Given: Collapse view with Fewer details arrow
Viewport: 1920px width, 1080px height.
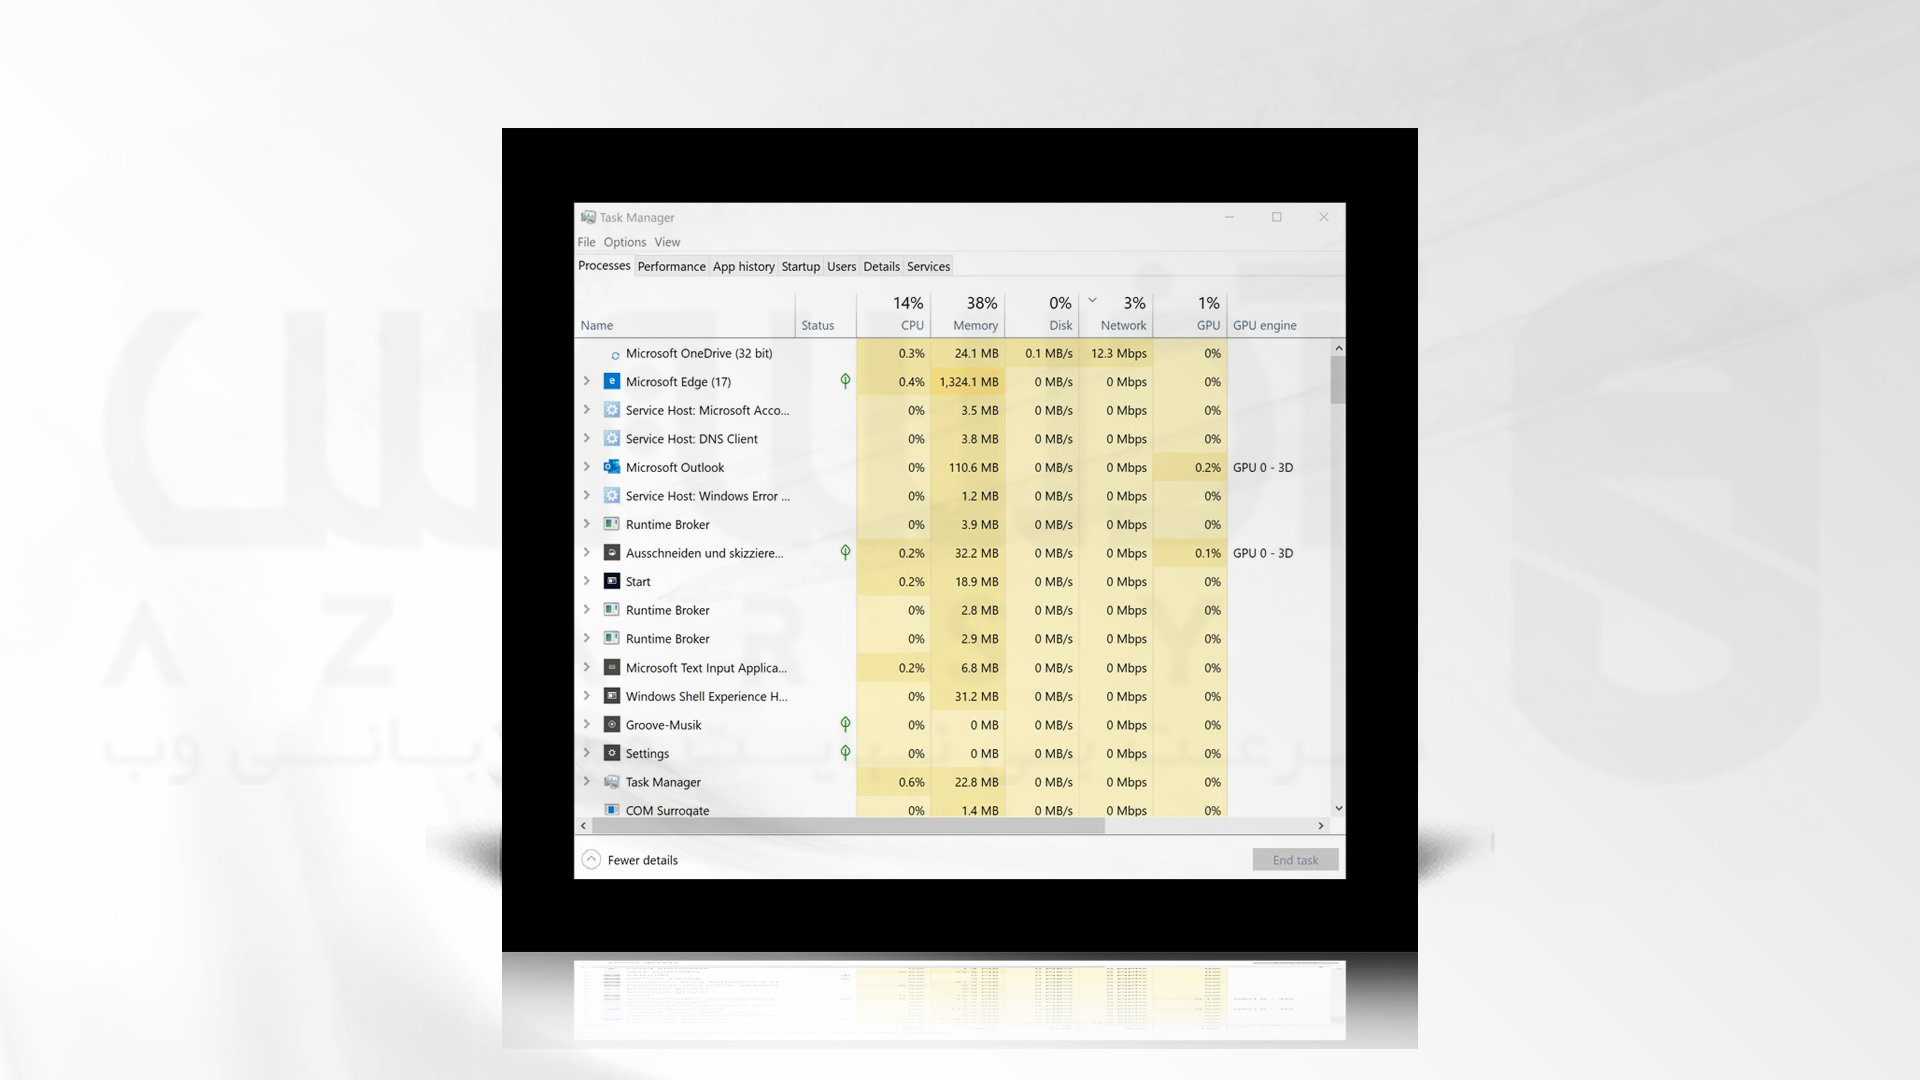Looking at the screenshot, I should (x=591, y=860).
